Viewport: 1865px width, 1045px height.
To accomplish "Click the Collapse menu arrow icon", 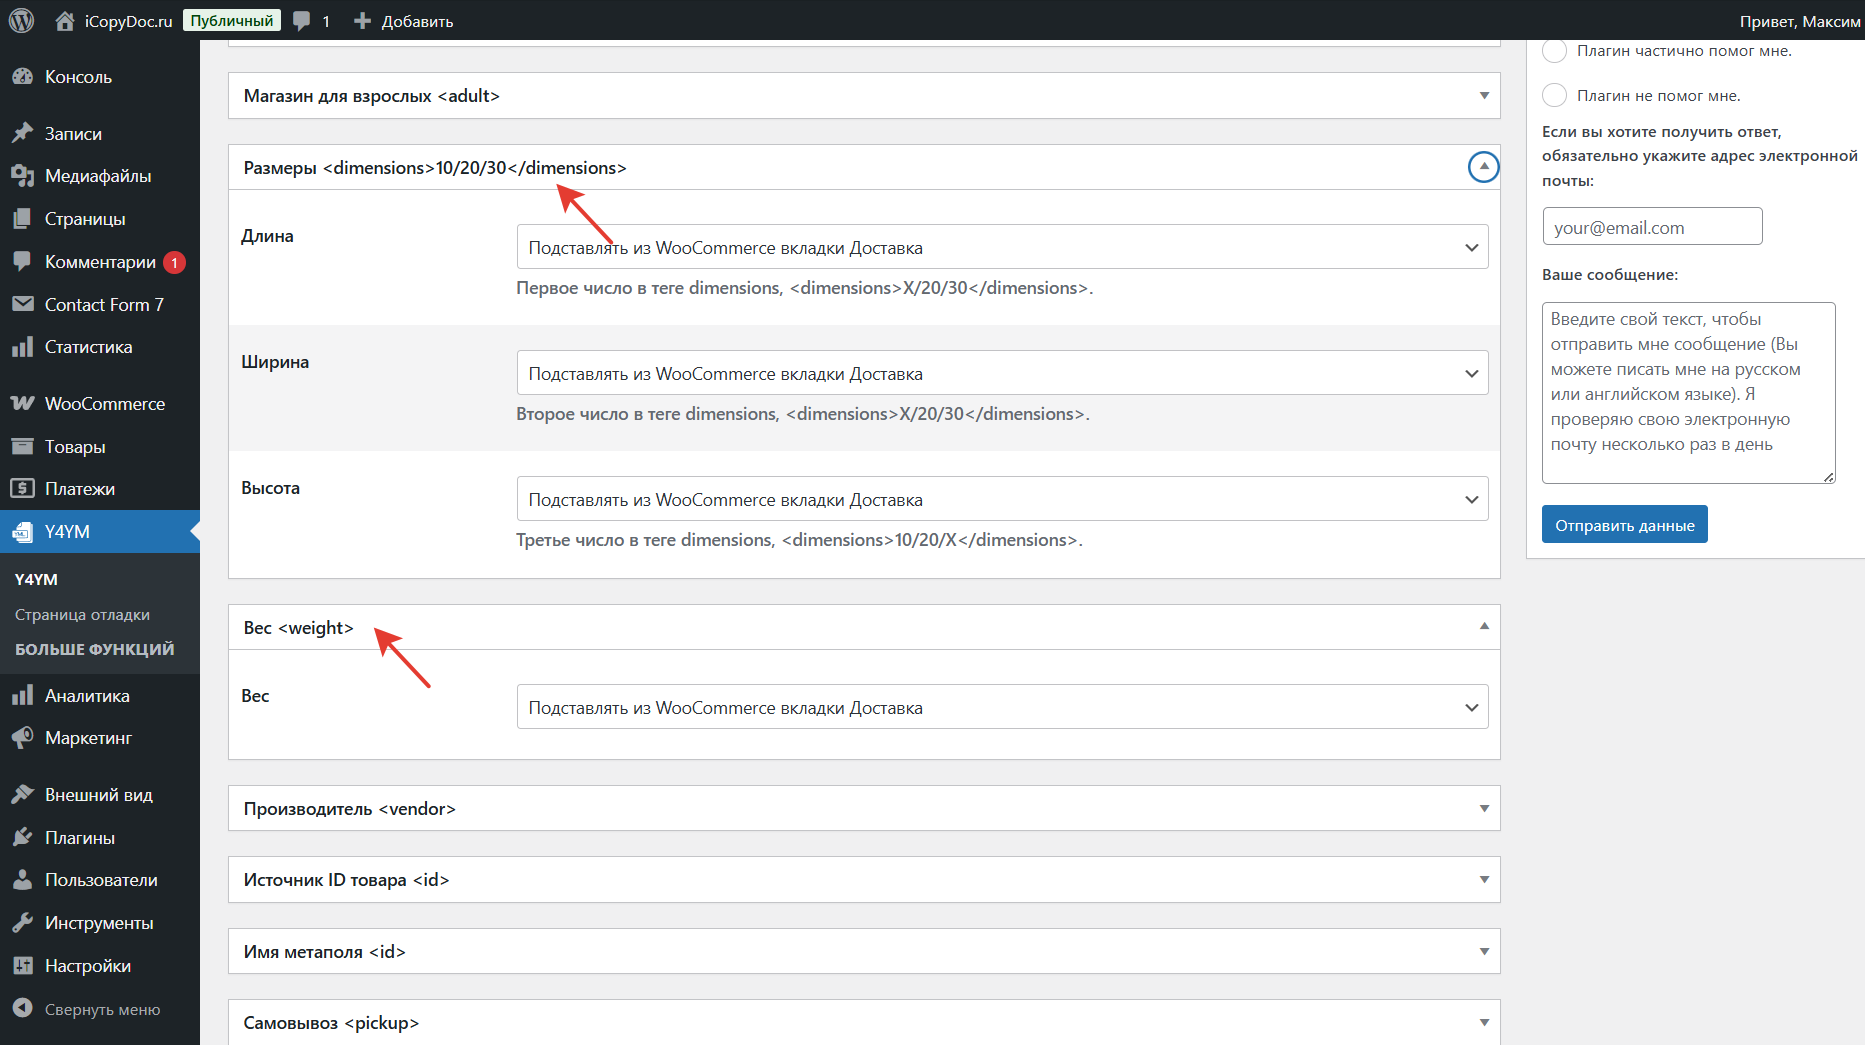I will pyautogui.click(x=22, y=1009).
